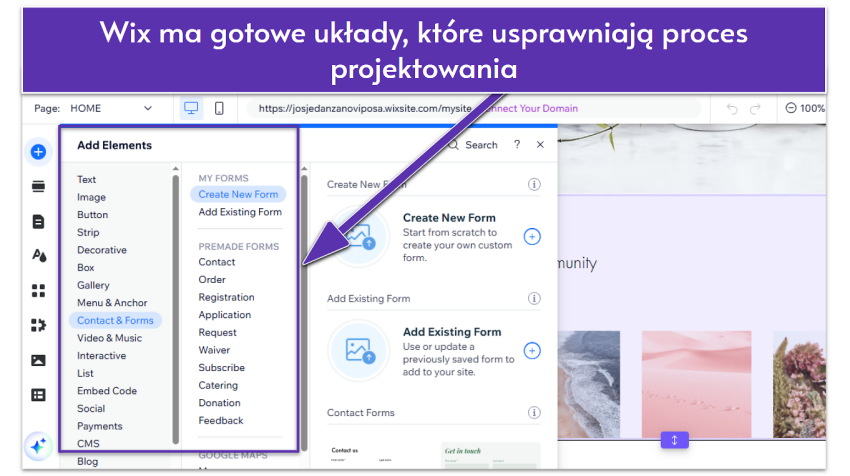Screen dimensions: 850x476
Task: Select Gallery category
Action: point(93,285)
